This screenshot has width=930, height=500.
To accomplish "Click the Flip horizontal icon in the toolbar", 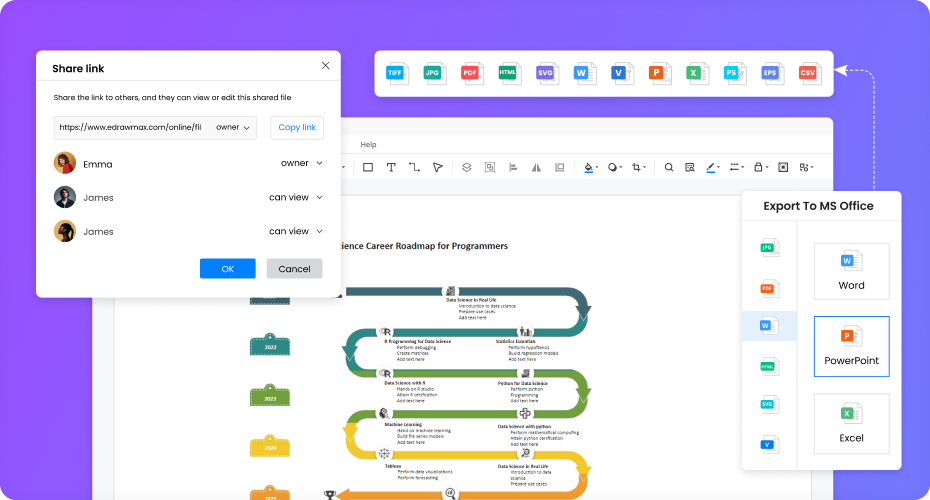I will [536, 167].
